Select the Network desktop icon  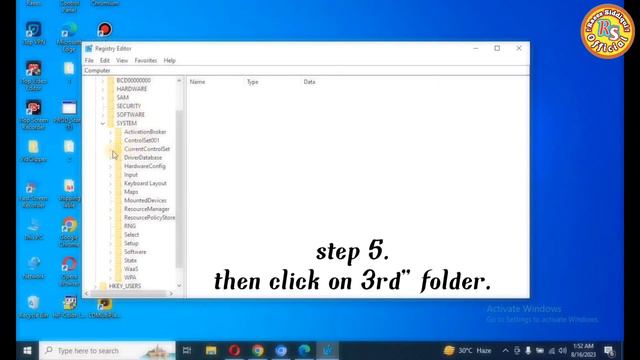(33, 267)
